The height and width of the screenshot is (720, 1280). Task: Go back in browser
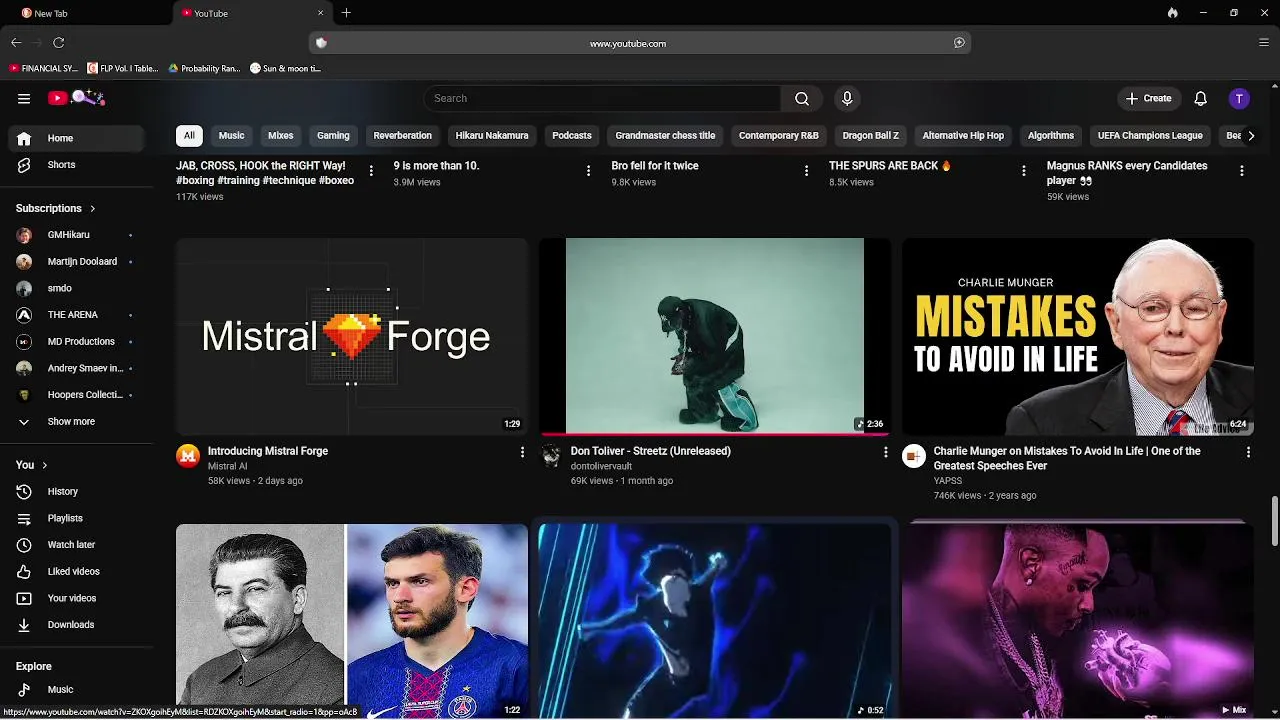pos(16,42)
